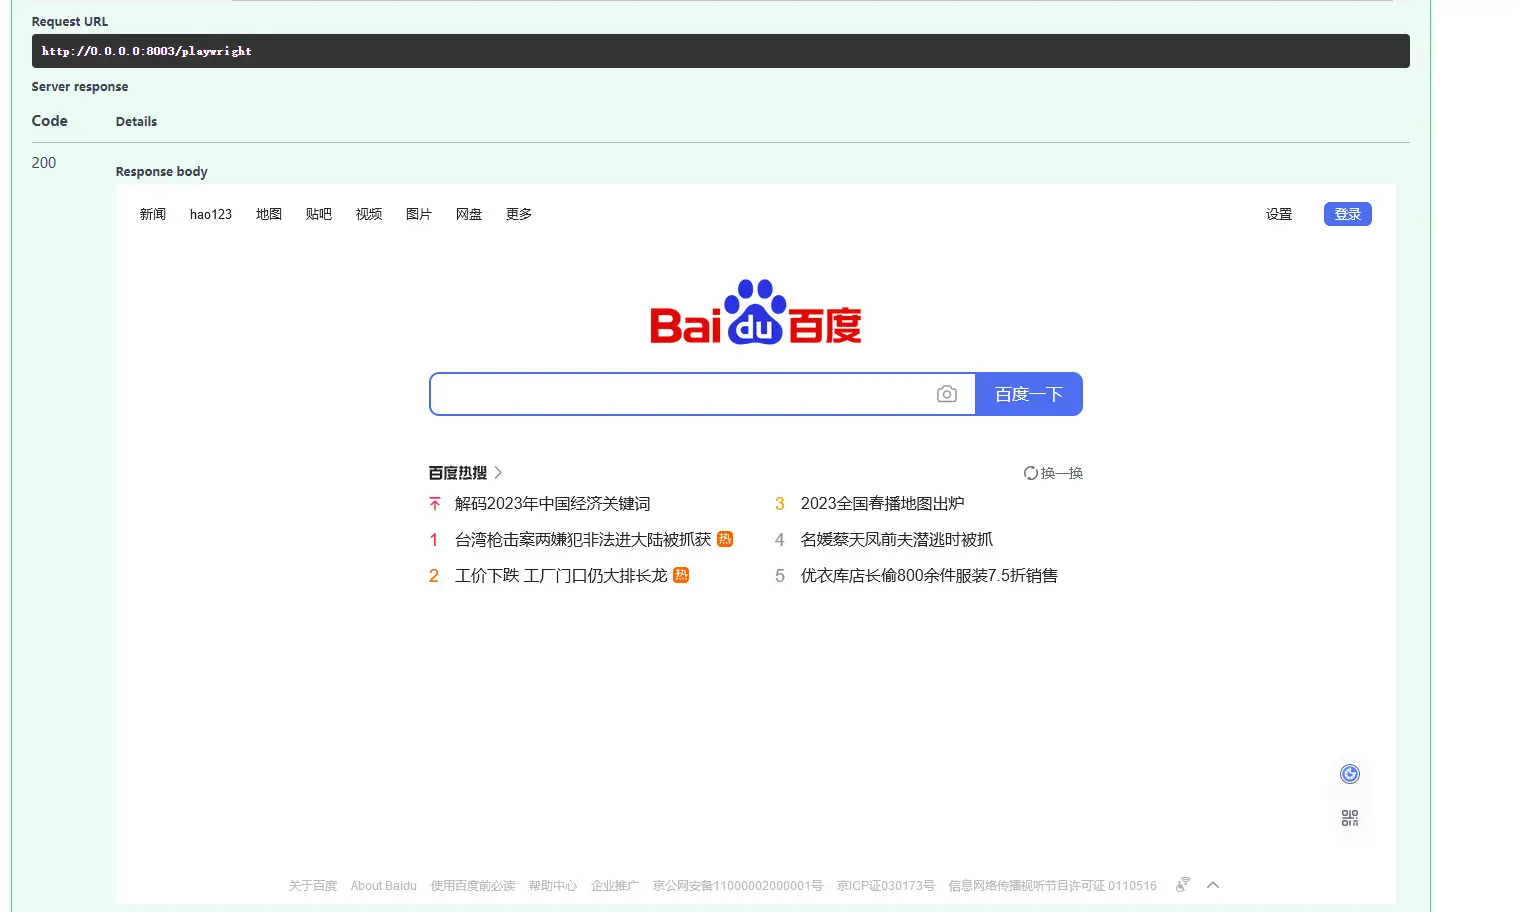
Task: Click 换一换 to refresh hot searches
Action: point(1062,473)
